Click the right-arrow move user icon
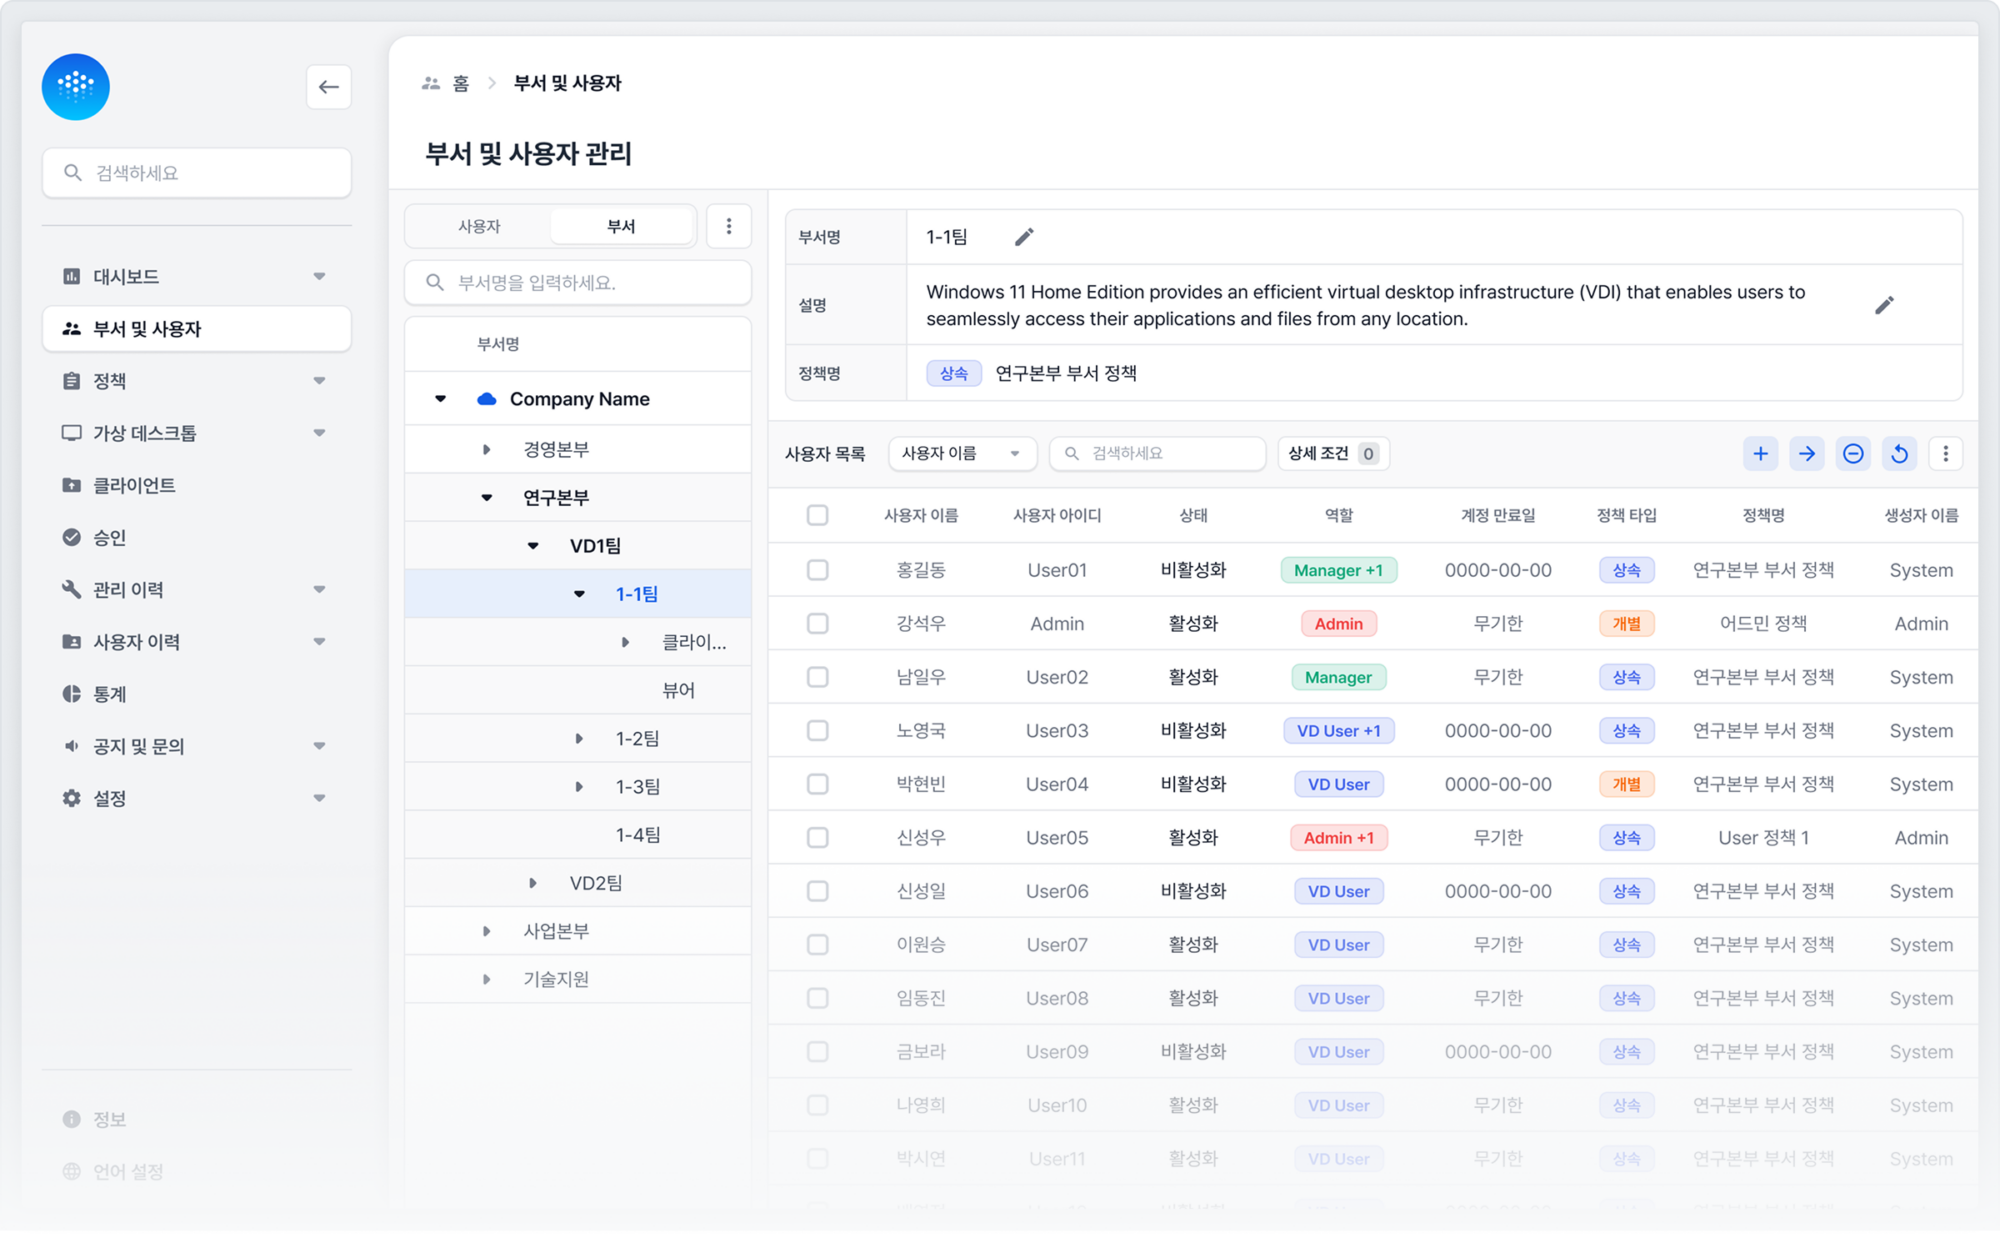The width and height of the screenshot is (2000, 1238). coord(1806,454)
